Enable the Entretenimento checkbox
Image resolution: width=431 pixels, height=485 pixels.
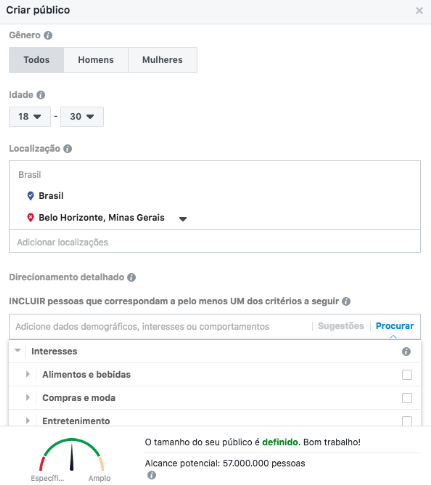click(407, 421)
